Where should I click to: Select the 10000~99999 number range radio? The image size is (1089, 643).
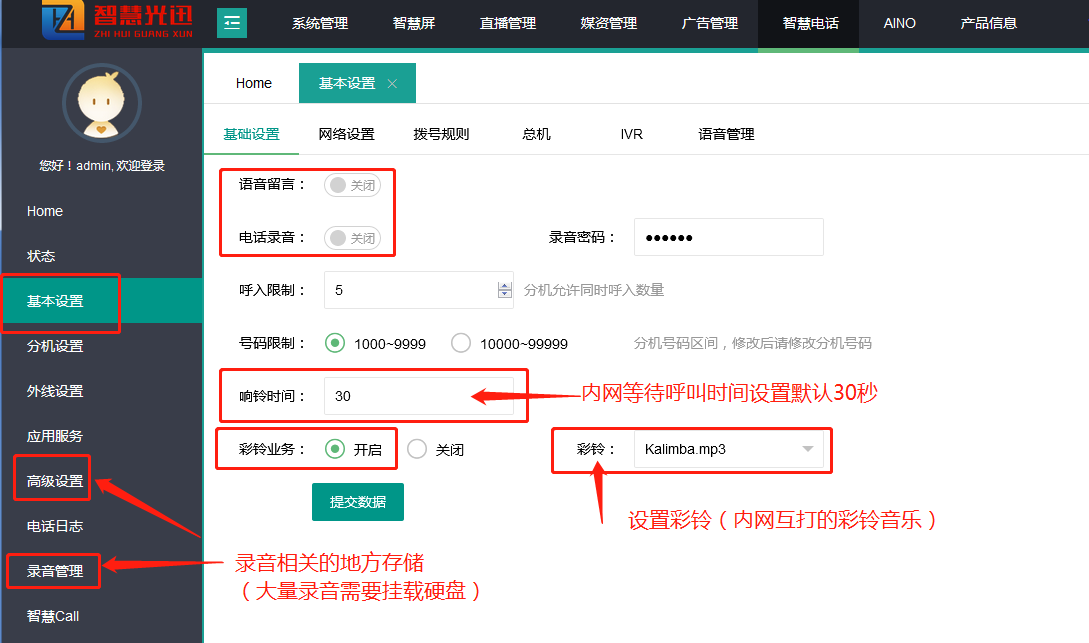461,343
